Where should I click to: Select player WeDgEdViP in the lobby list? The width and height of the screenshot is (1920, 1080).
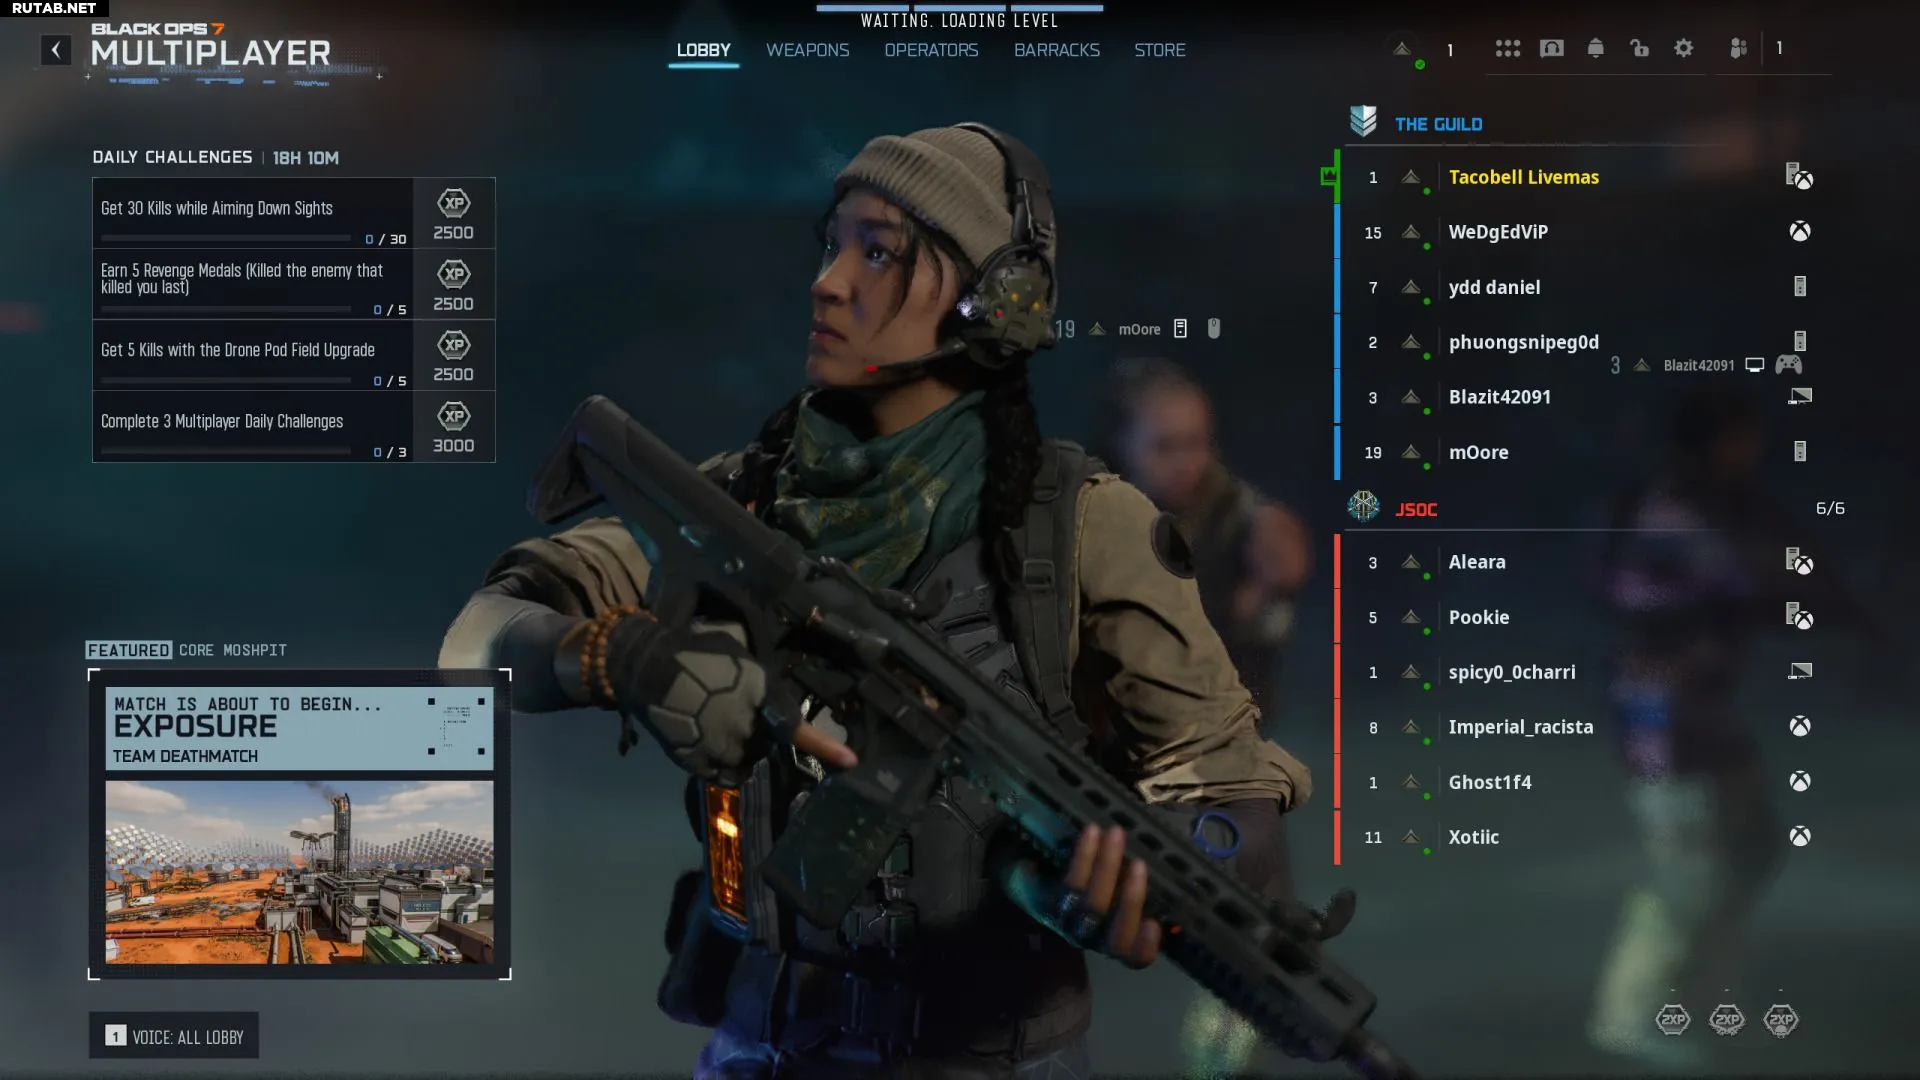[1497, 232]
